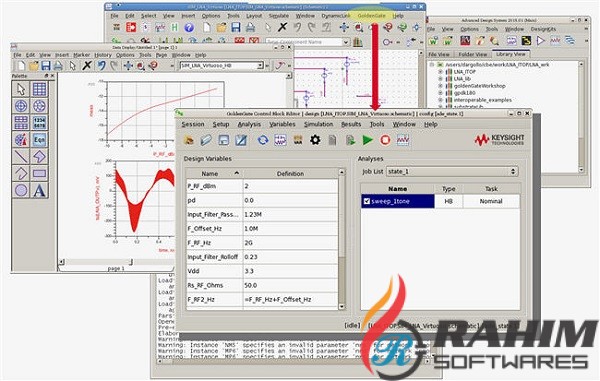Click the green Run simulation play icon

pos(367,140)
